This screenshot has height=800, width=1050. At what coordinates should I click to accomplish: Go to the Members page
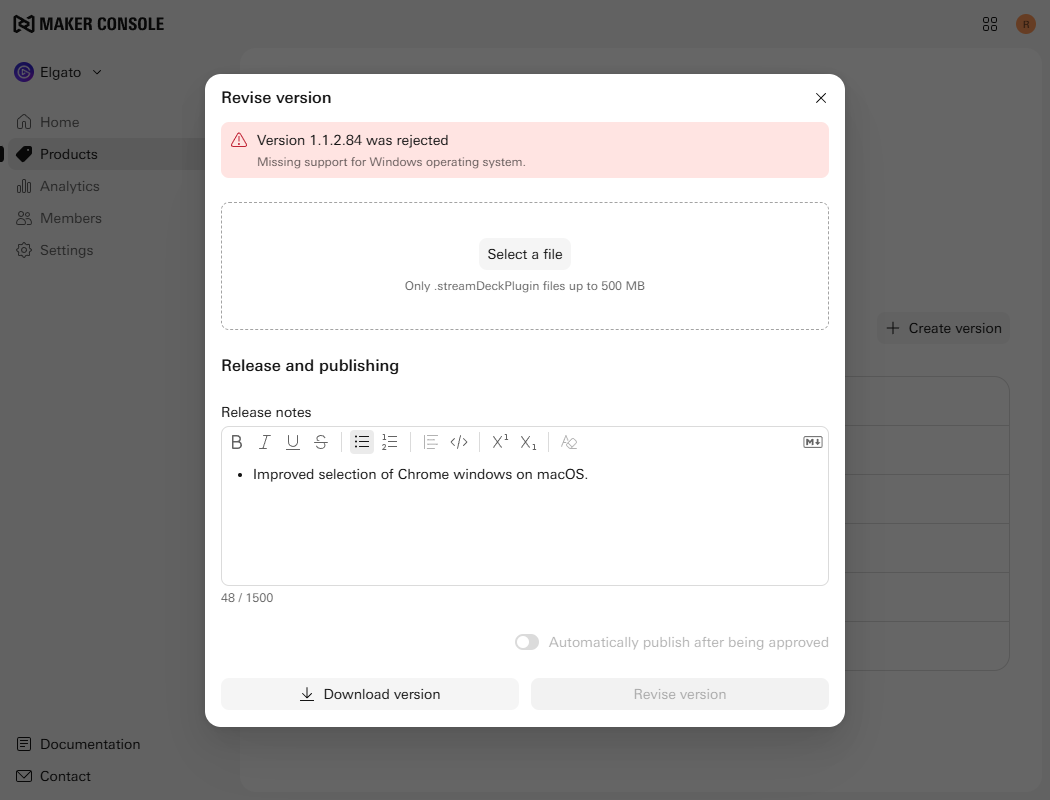(x=70, y=218)
